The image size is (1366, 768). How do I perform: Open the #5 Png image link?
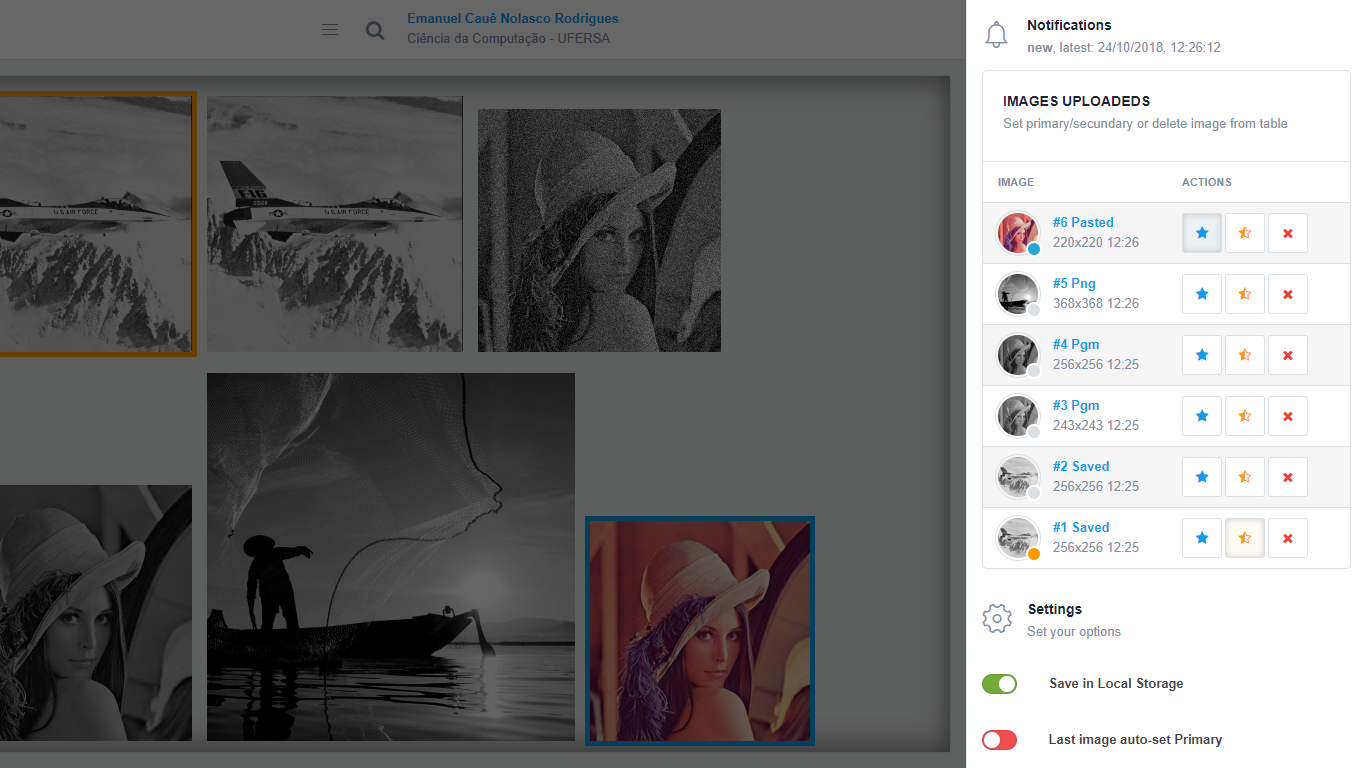[1074, 284]
